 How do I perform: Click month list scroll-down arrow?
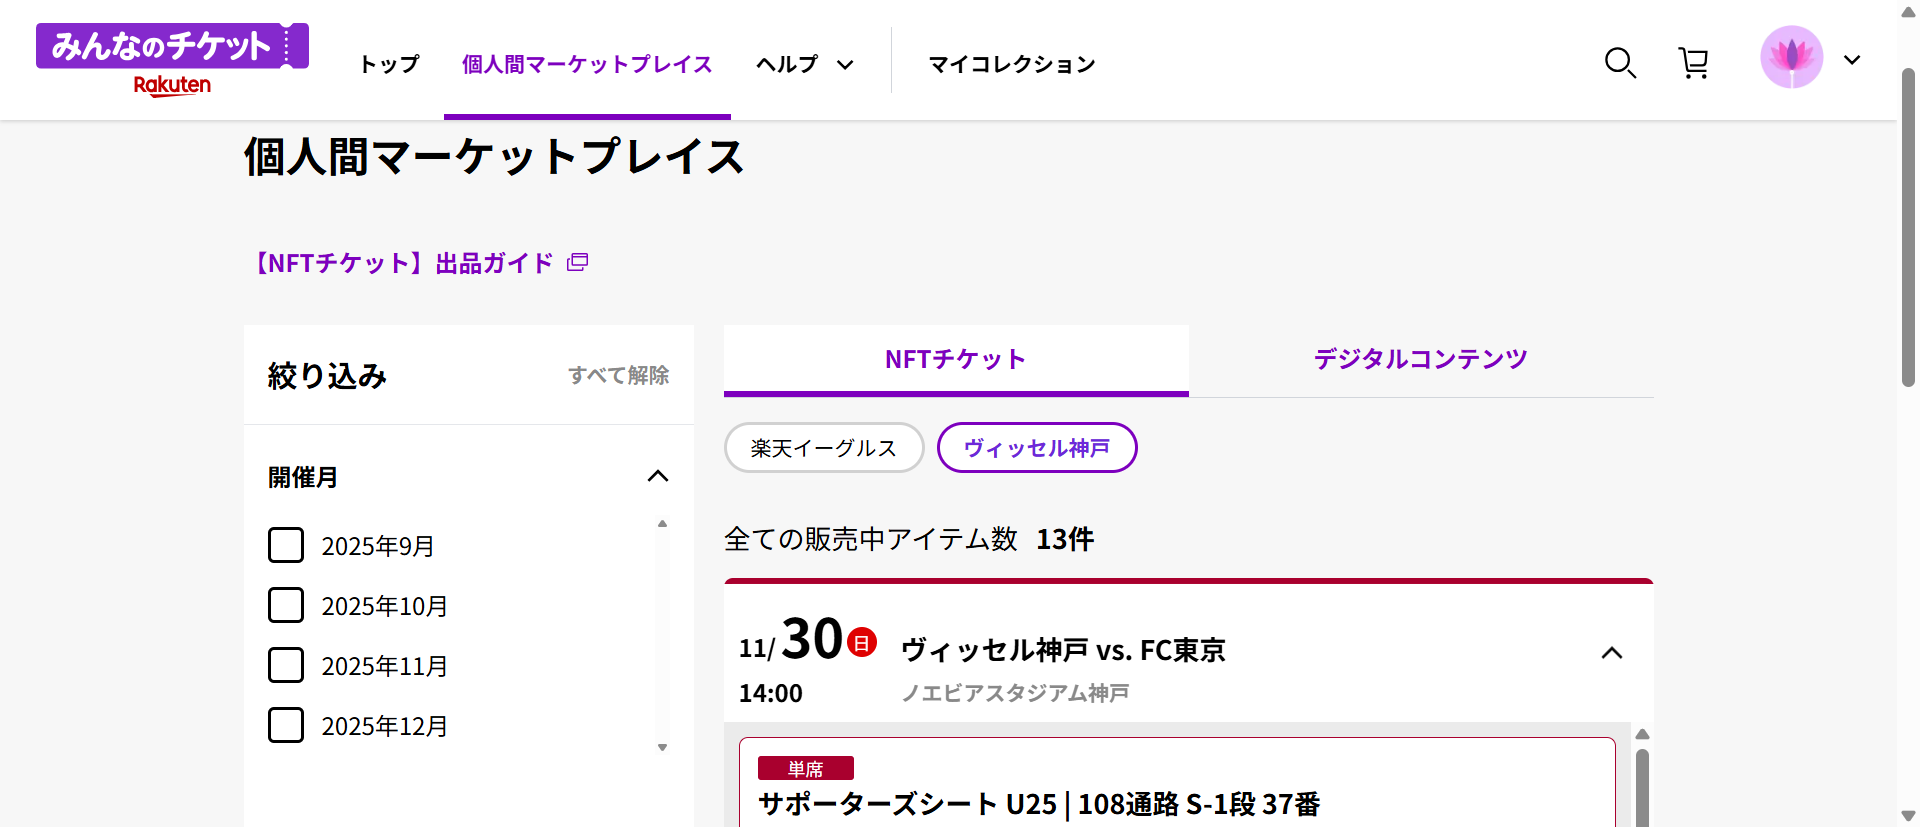[x=662, y=747]
